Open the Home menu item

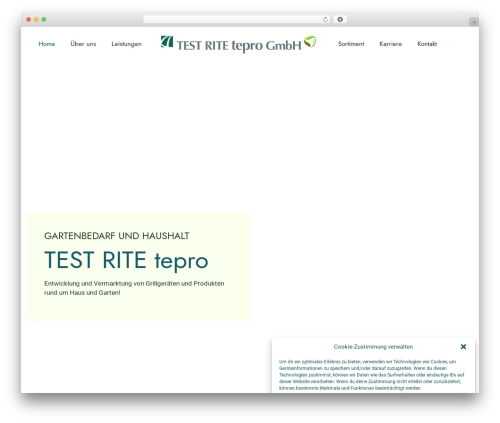tap(47, 44)
